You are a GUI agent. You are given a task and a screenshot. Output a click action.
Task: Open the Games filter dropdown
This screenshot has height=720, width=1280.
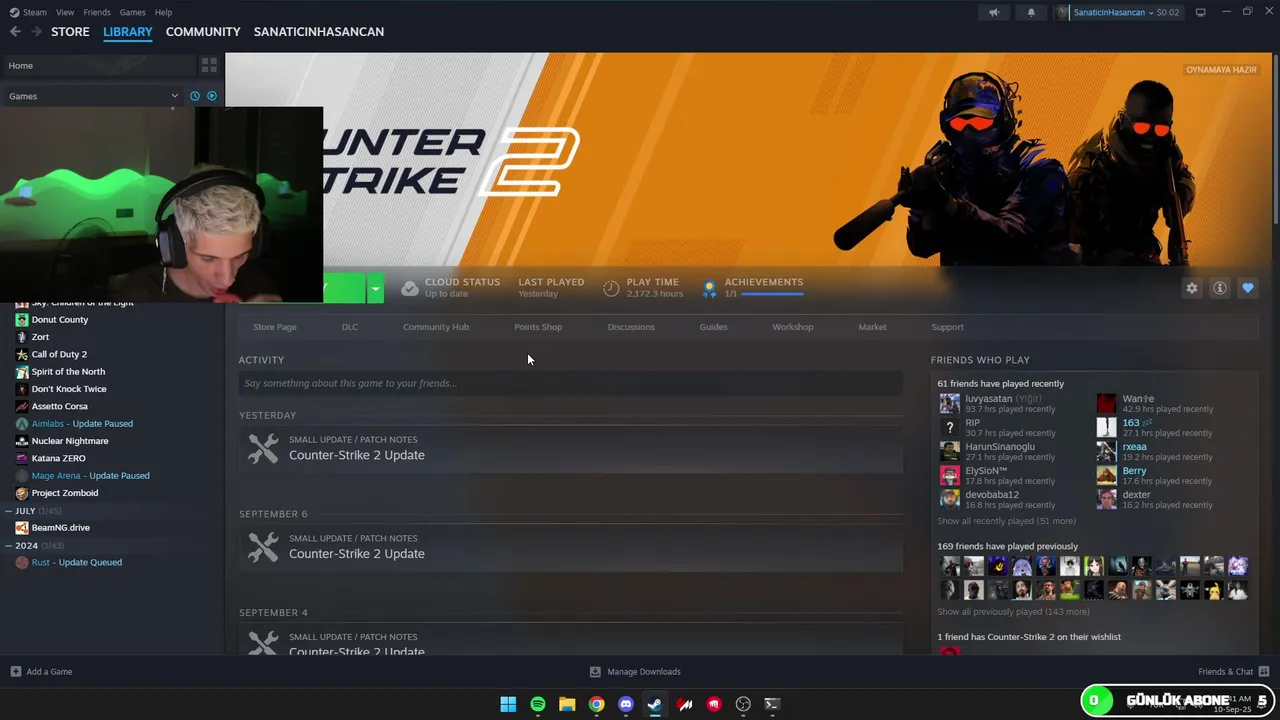click(93, 96)
